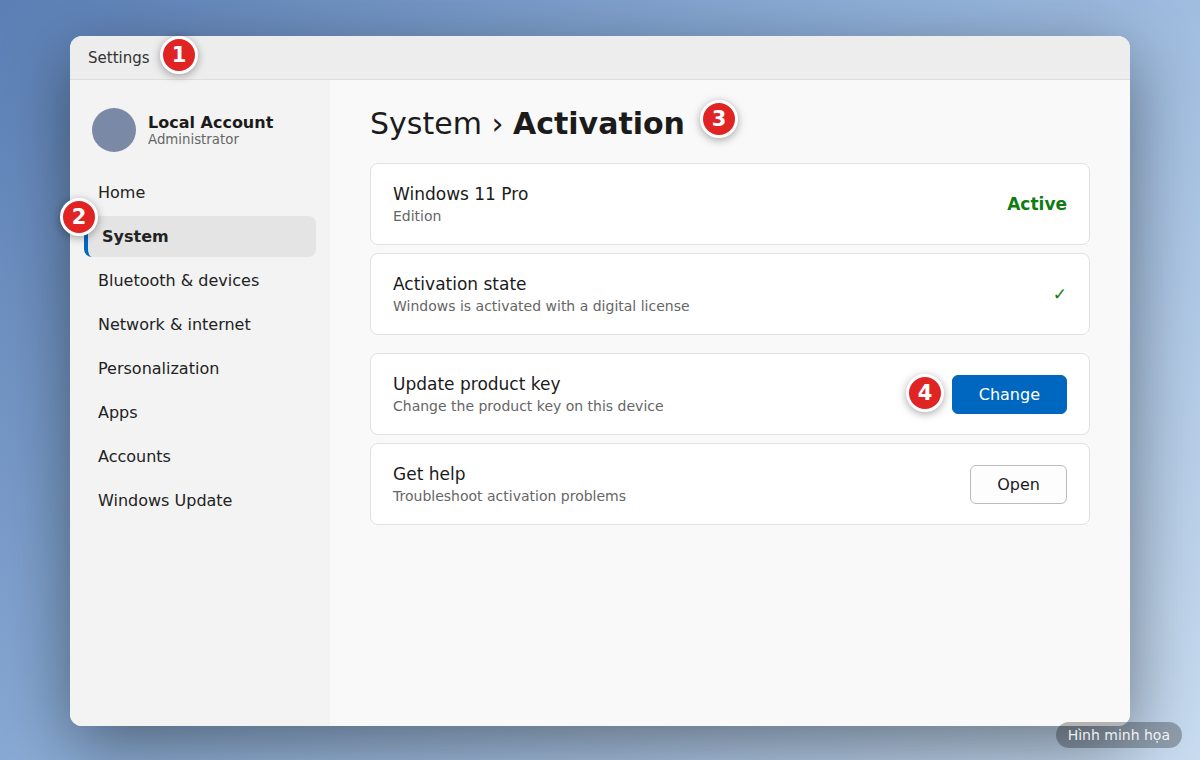The height and width of the screenshot is (760, 1200).
Task: Click the Change product key button
Action: pos(1009,394)
